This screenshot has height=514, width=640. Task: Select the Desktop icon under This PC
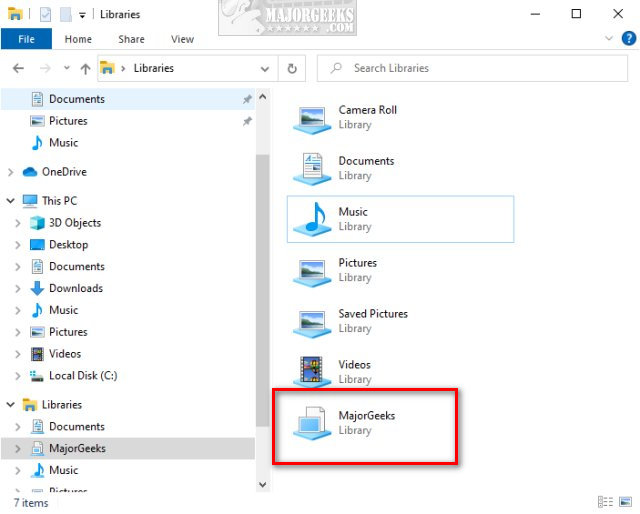tap(37, 245)
